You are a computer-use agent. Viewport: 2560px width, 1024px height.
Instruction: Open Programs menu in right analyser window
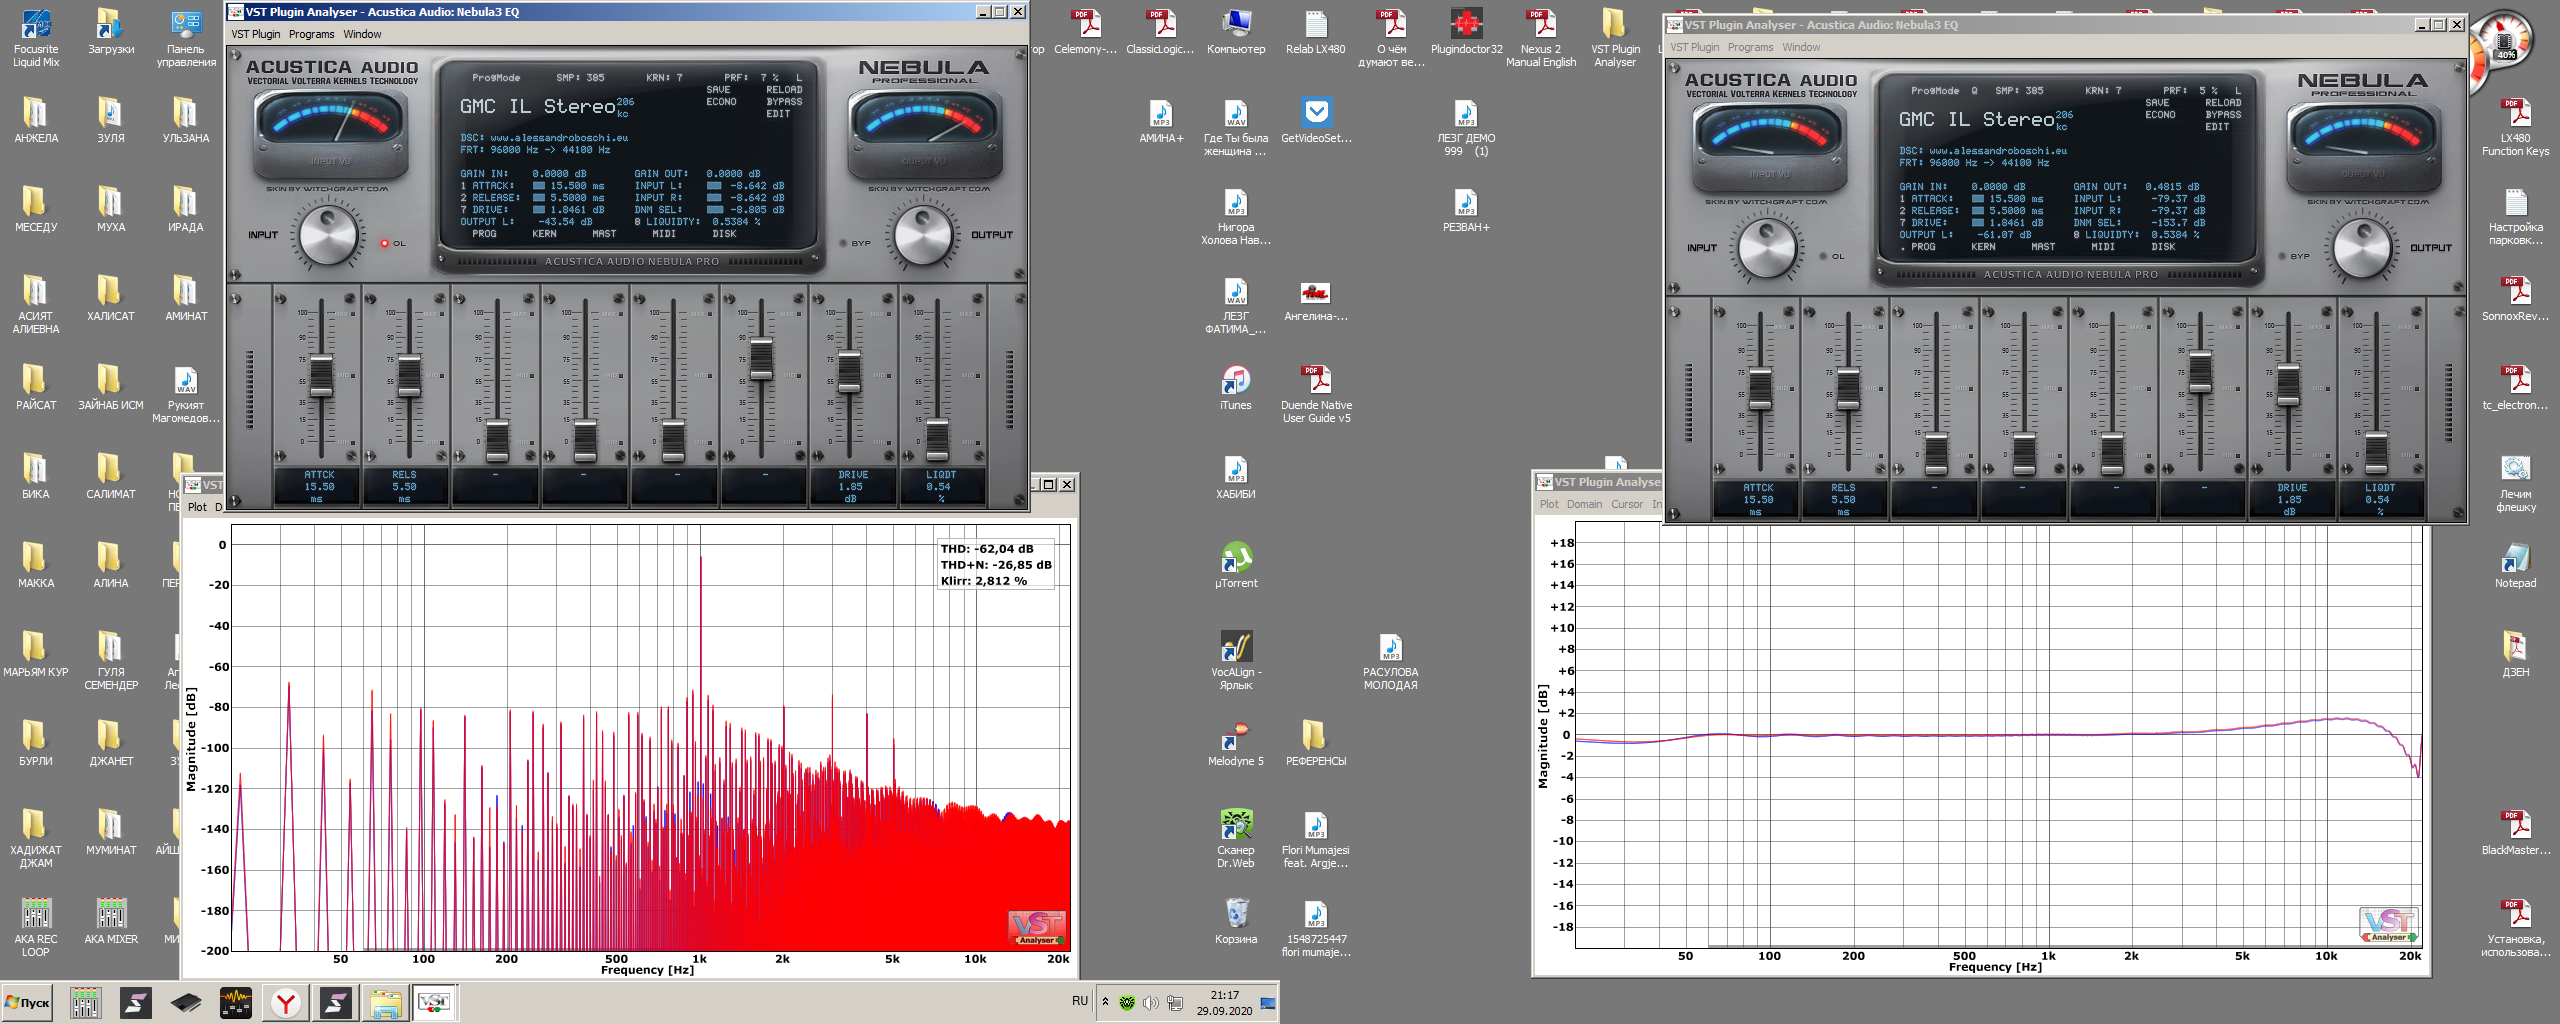click(1750, 47)
